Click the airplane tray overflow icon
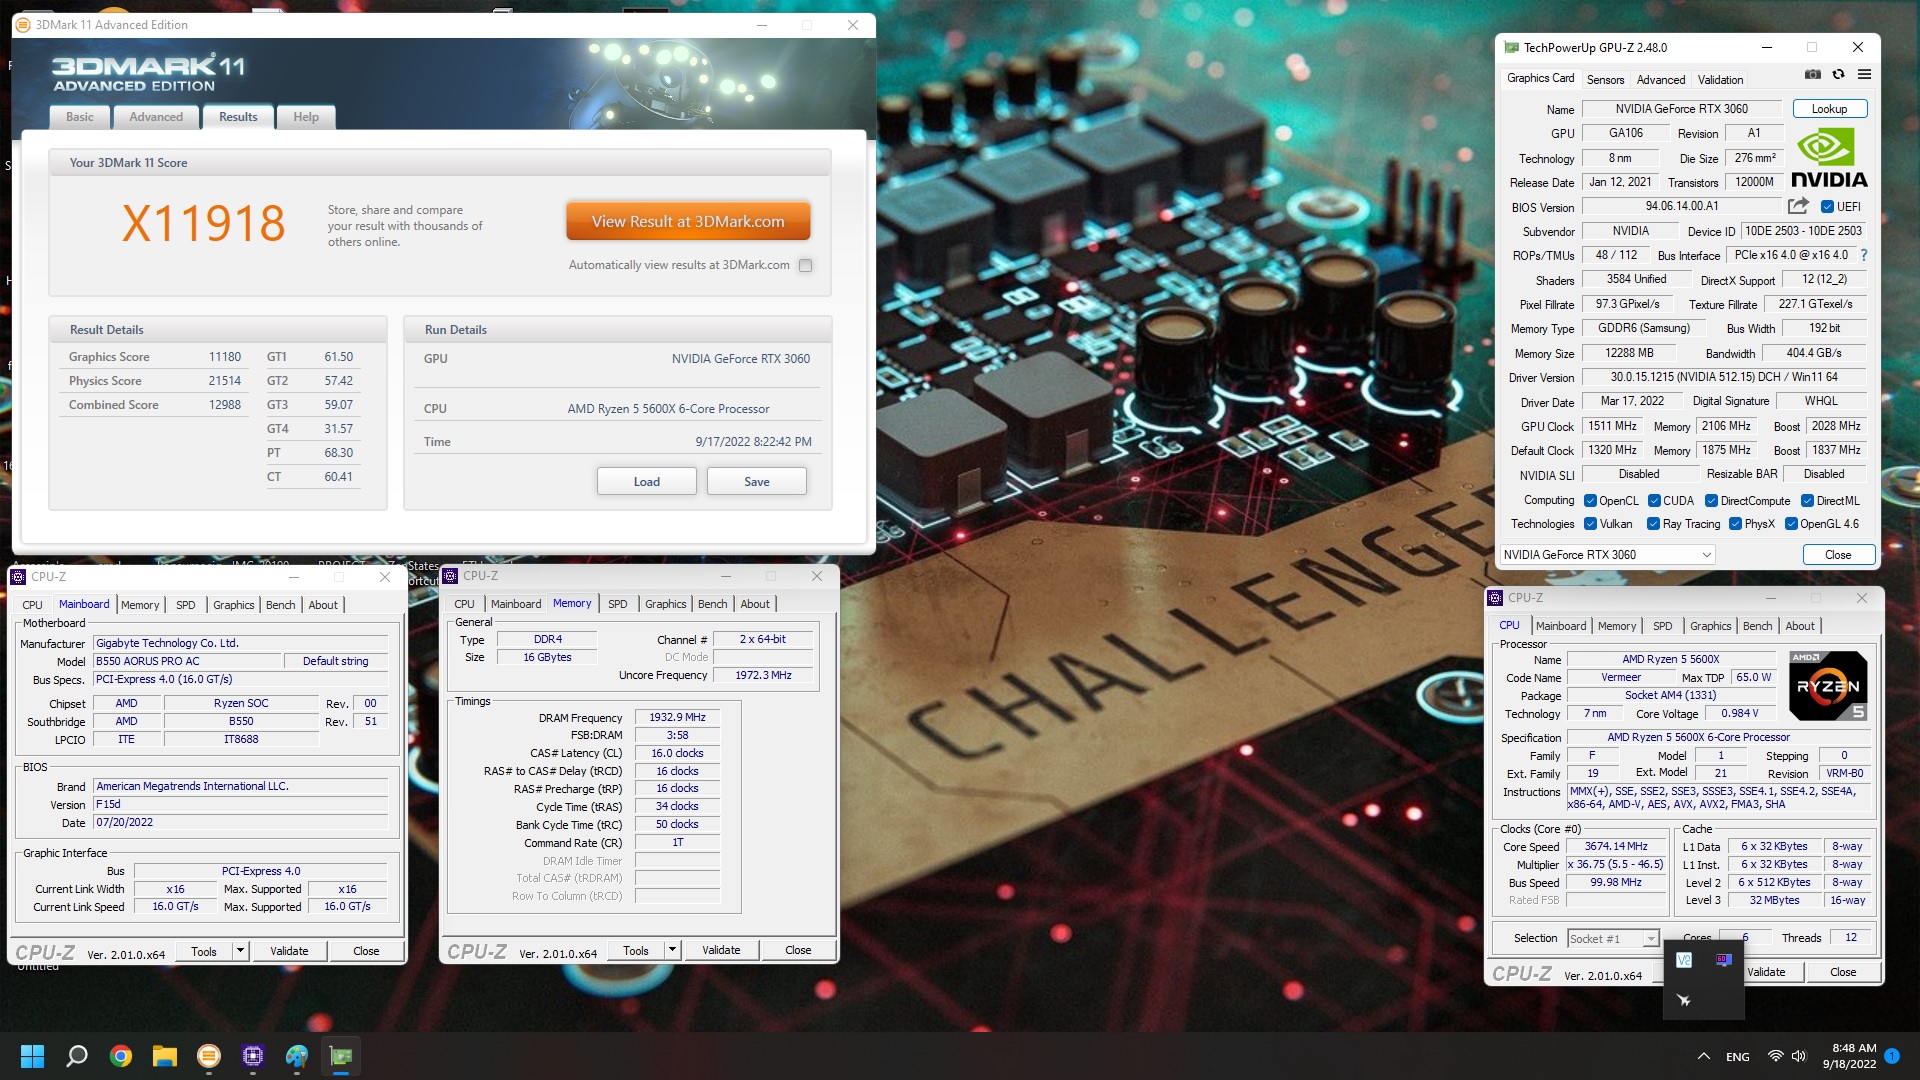The height and width of the screenshot is (1080, 1920). pyautogui.click(x=1684, y=1000)
